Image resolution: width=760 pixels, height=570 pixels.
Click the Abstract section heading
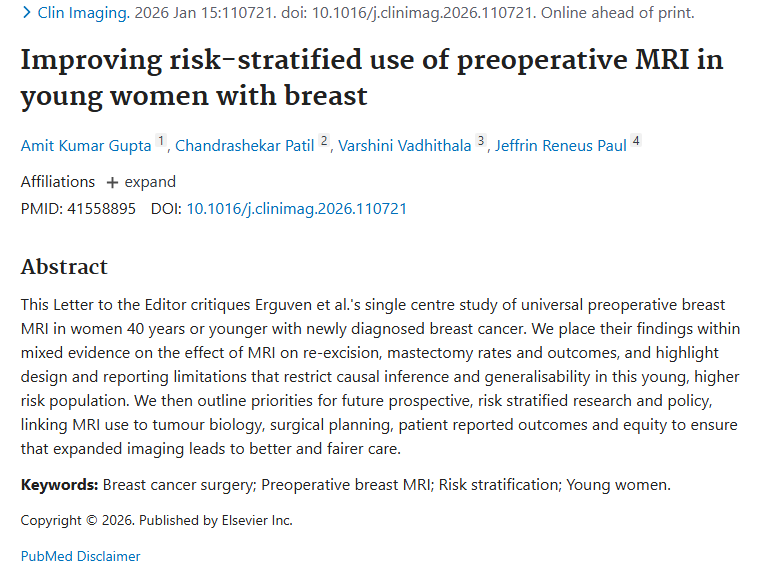click(x=64, y=267)
